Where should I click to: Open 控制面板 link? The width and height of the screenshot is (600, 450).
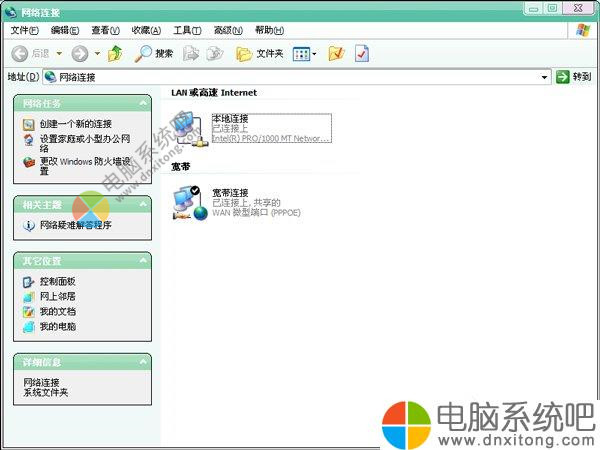pyautogui.click(x=58, y=282)
